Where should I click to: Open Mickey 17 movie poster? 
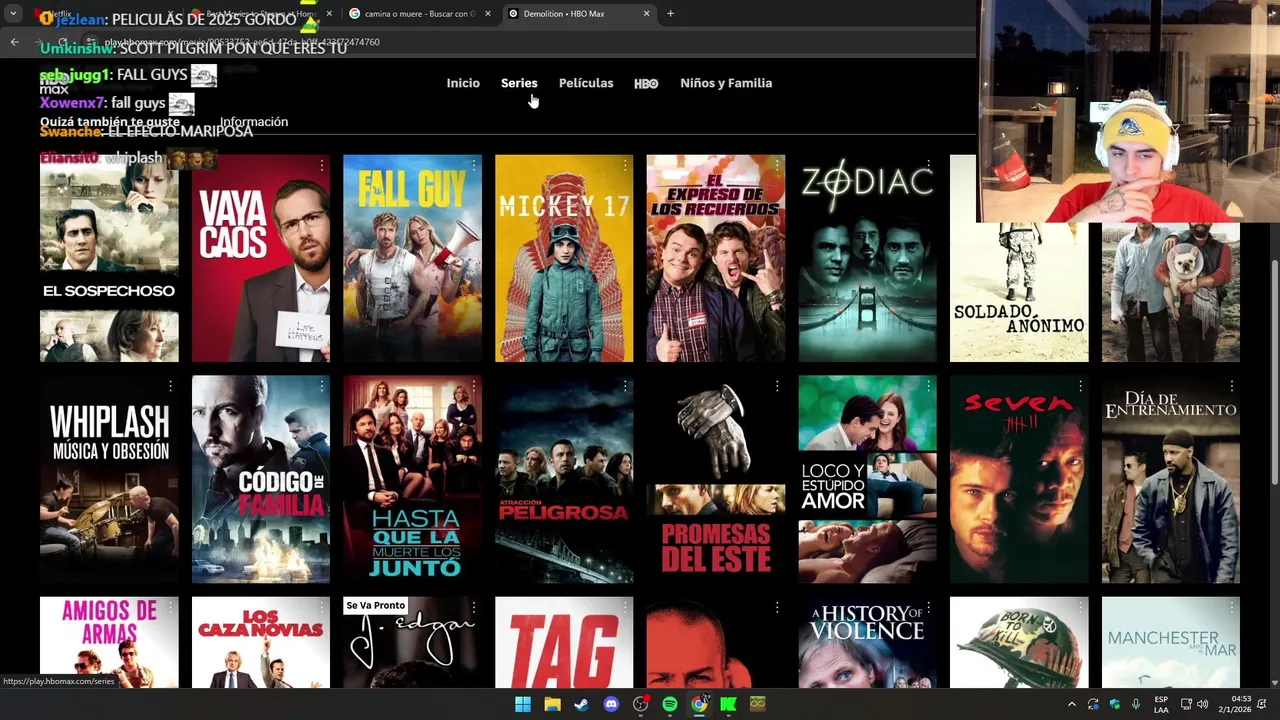pyautogui.click(x=564, y=258)
